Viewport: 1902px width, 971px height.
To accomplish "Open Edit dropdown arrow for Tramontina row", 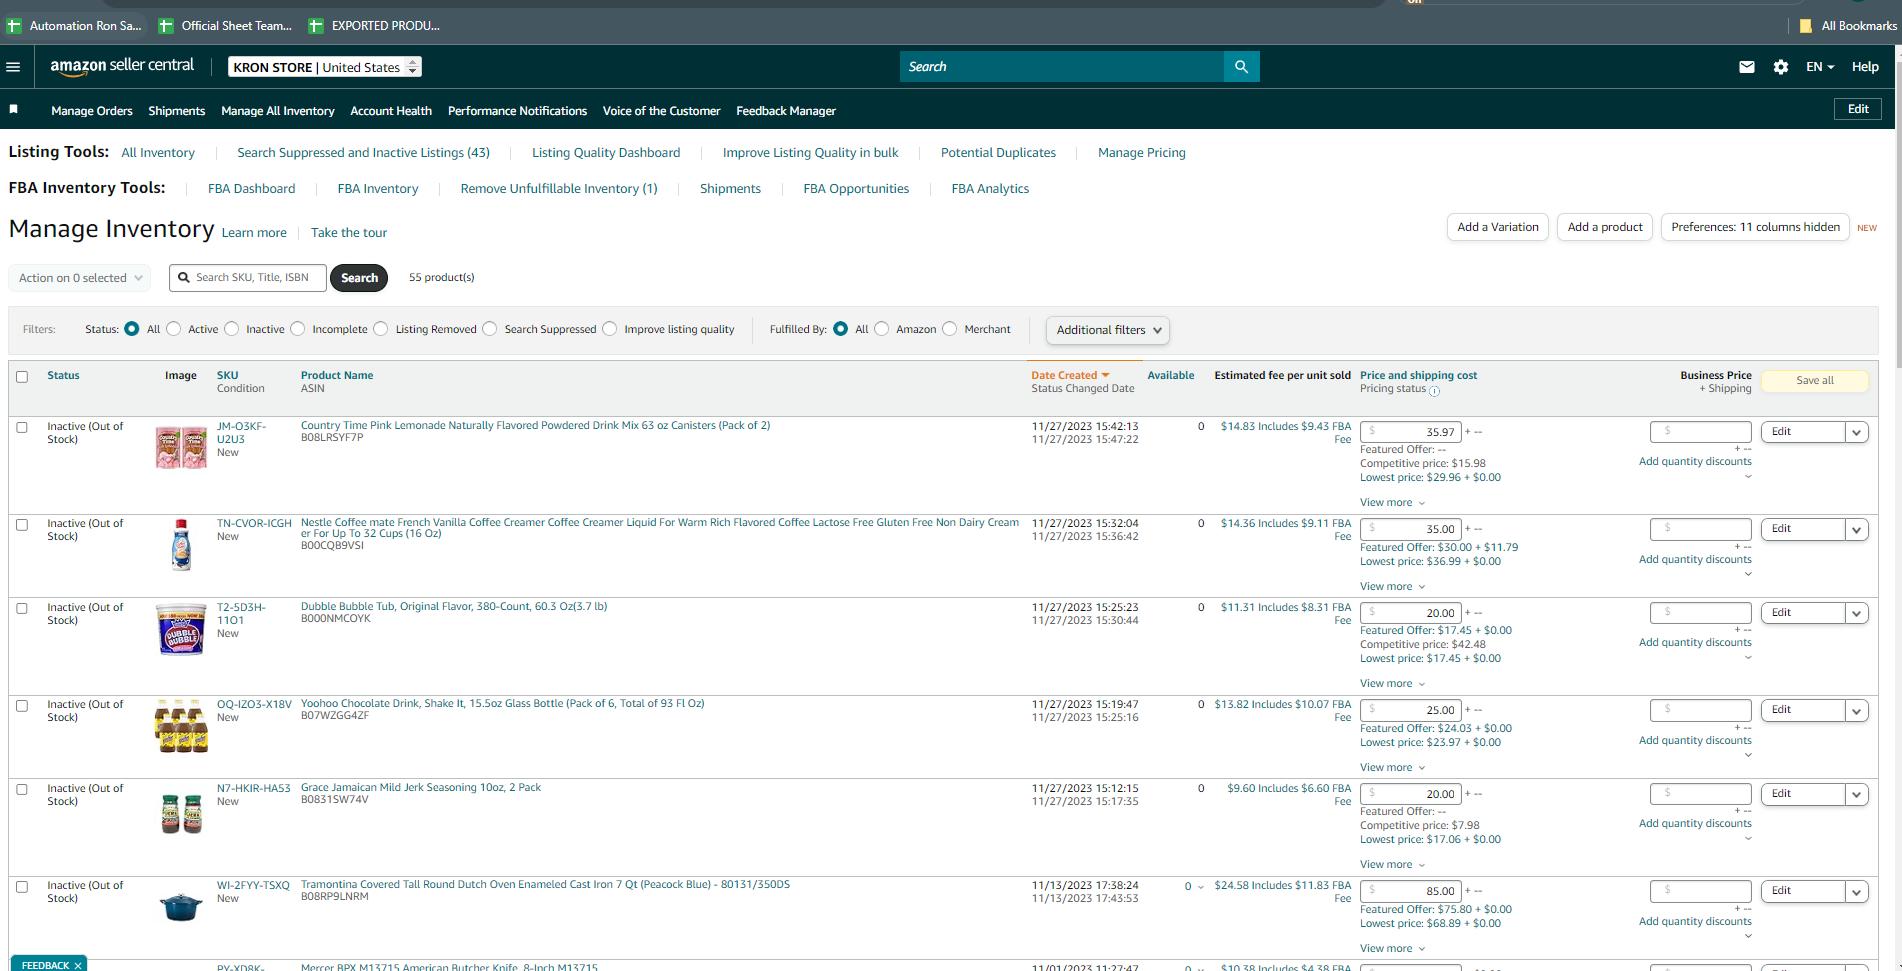I will tap(1857, 891).
